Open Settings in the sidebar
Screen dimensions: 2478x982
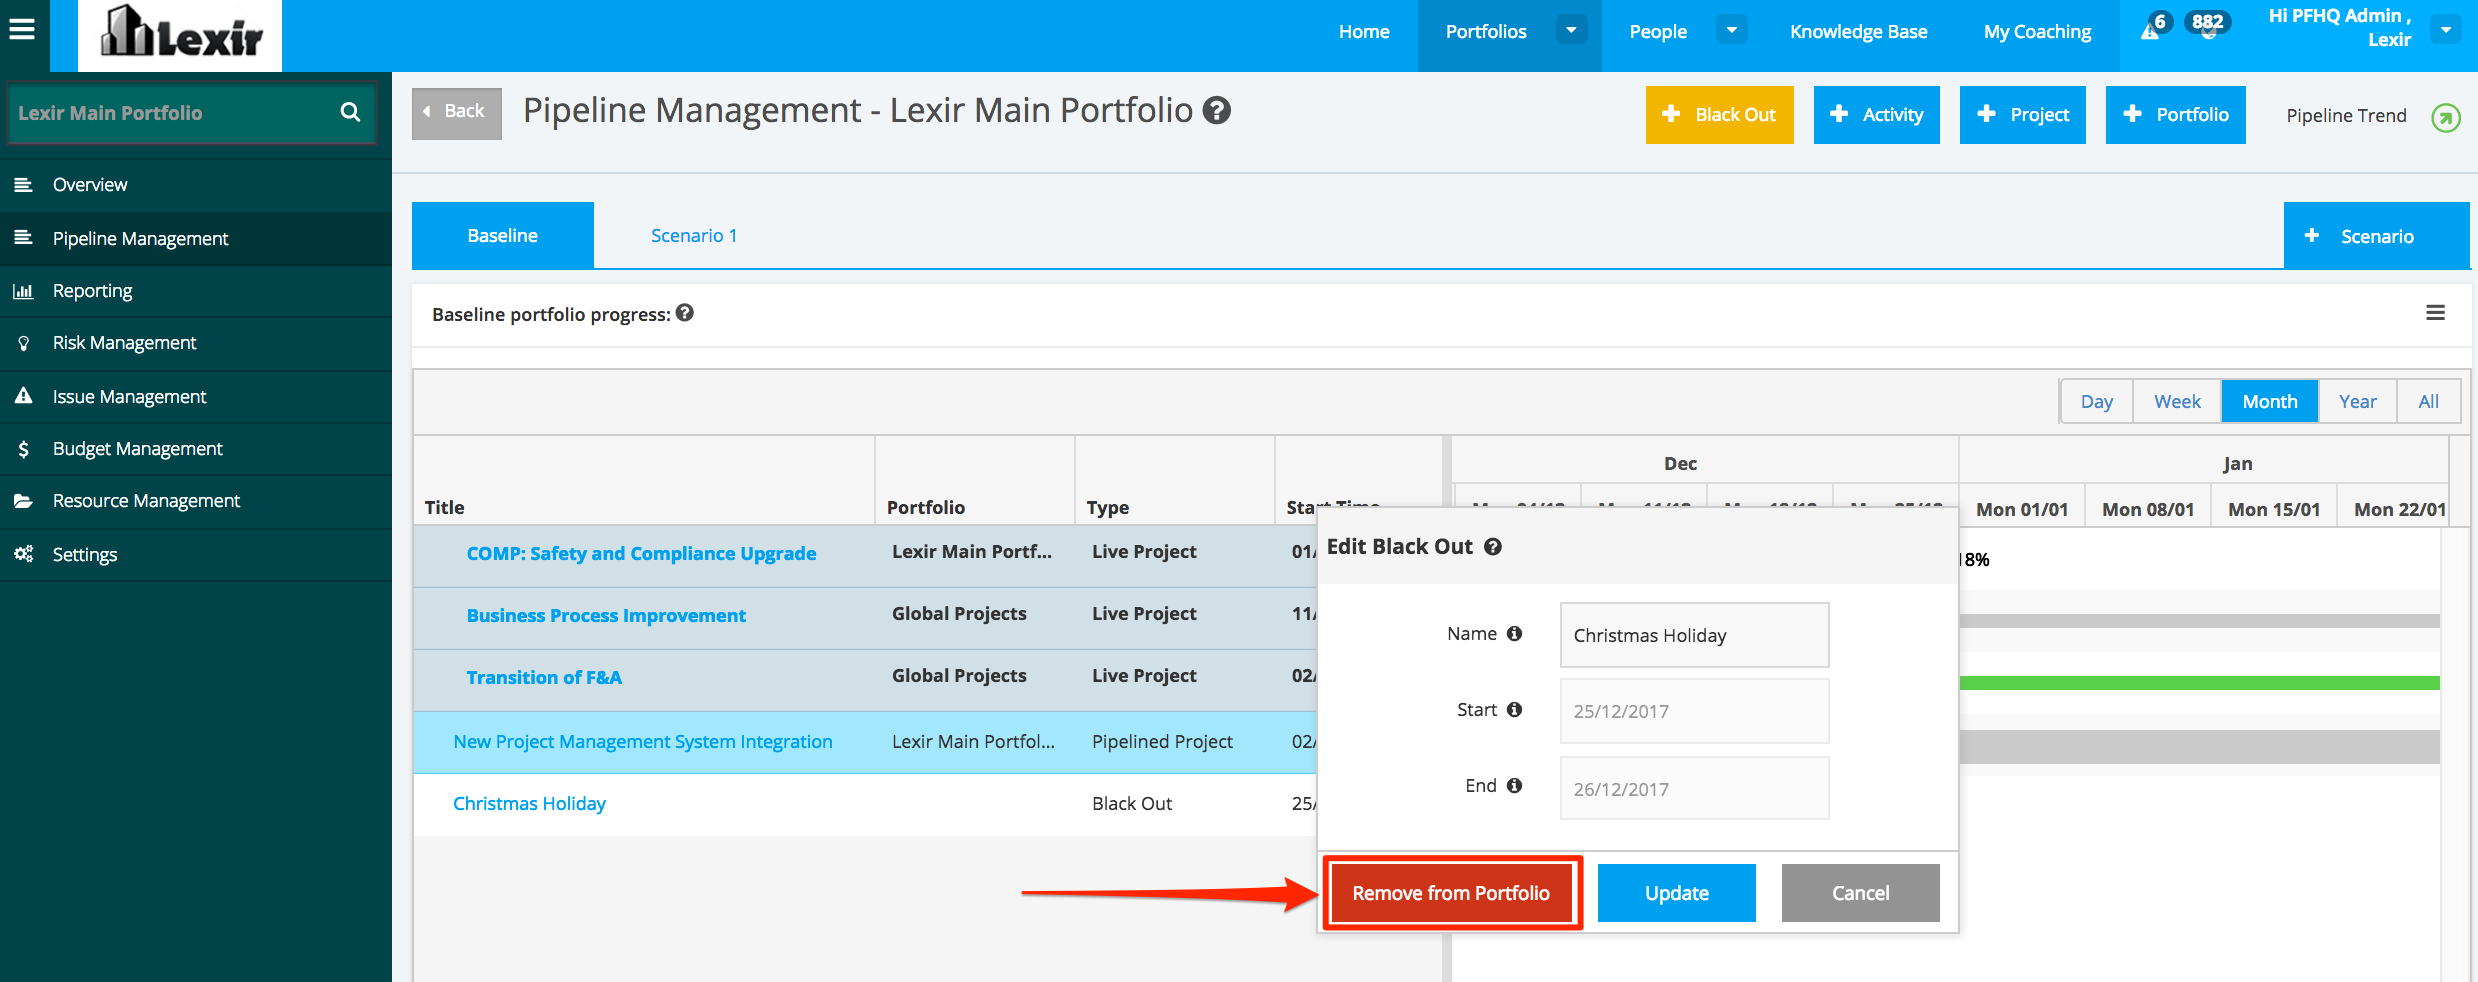click(196, 554)
